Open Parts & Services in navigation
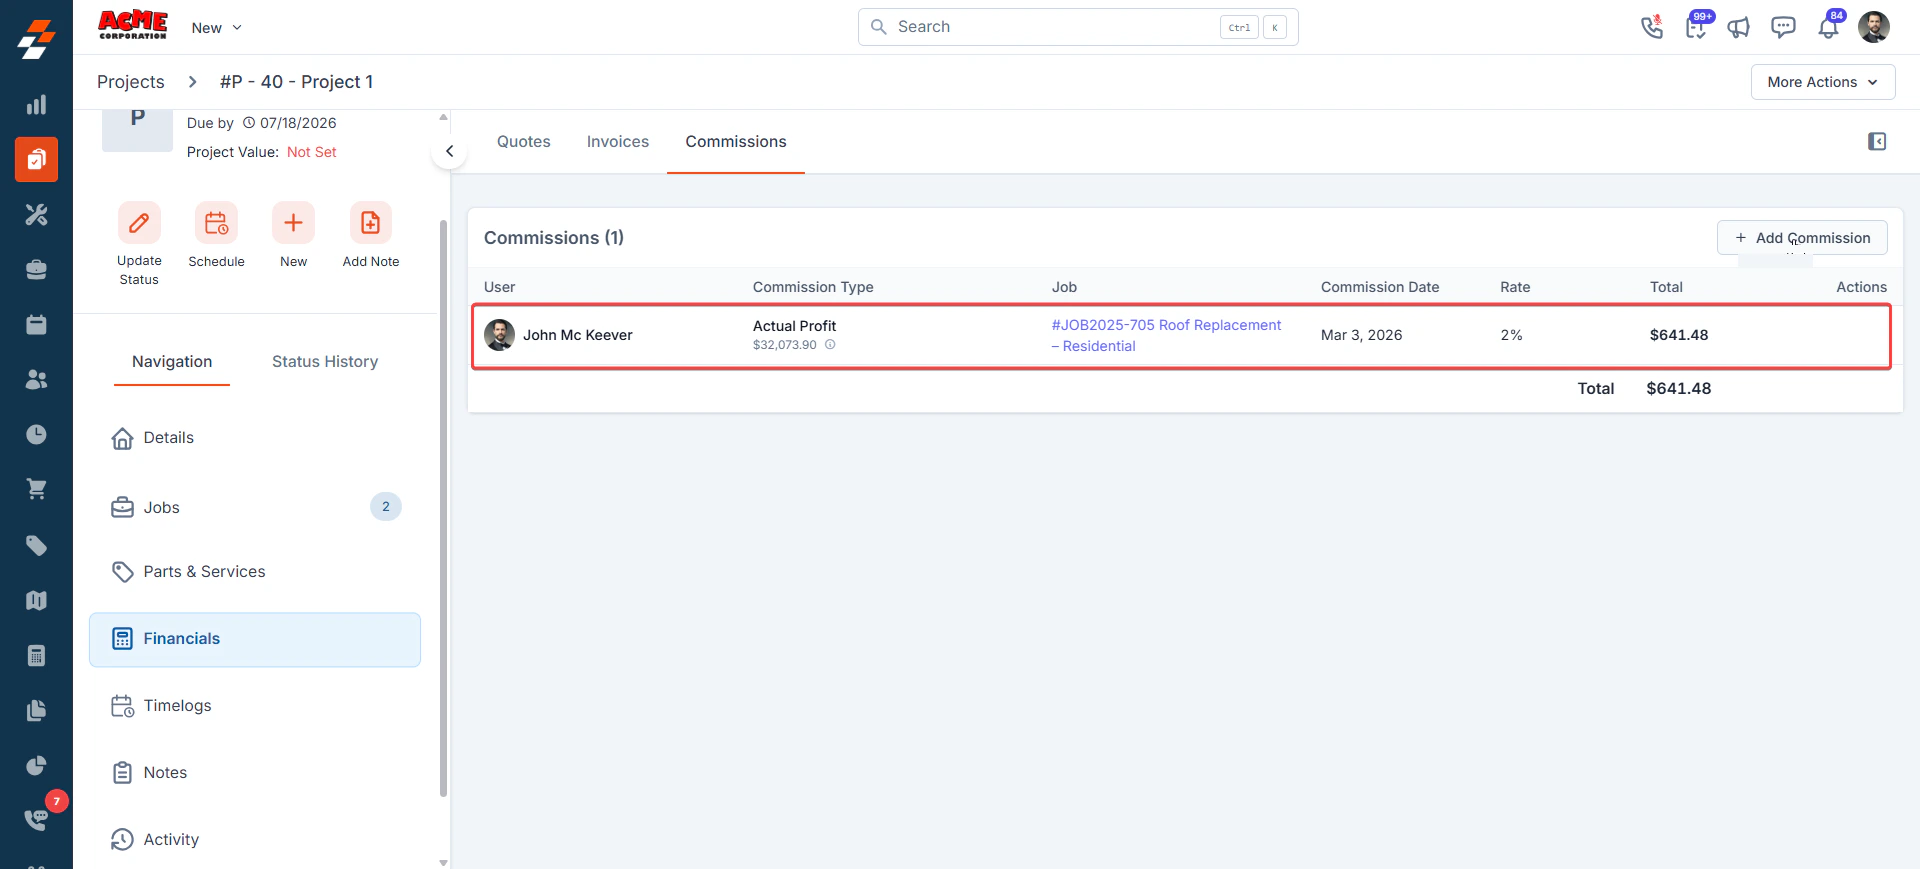 [255, 572]
